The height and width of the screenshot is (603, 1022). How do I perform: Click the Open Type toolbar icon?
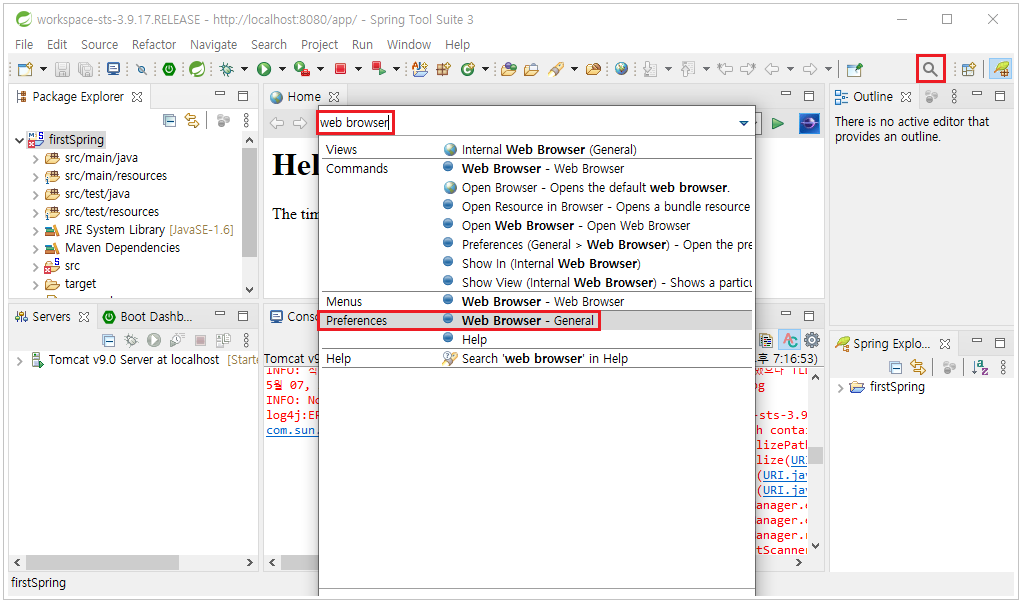(x=508, y=68)
